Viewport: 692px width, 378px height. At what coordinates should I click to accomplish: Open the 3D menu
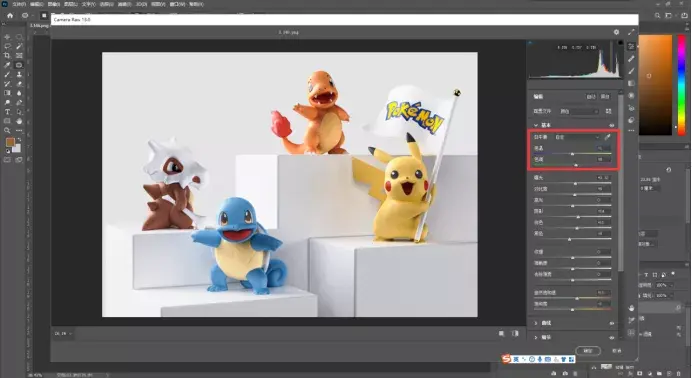(141, 4)
